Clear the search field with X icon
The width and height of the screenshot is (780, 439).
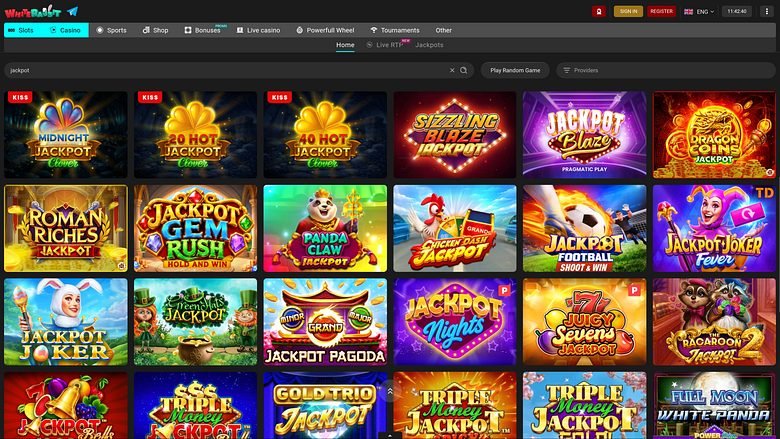pyautogui.click(x=452, y=71)
